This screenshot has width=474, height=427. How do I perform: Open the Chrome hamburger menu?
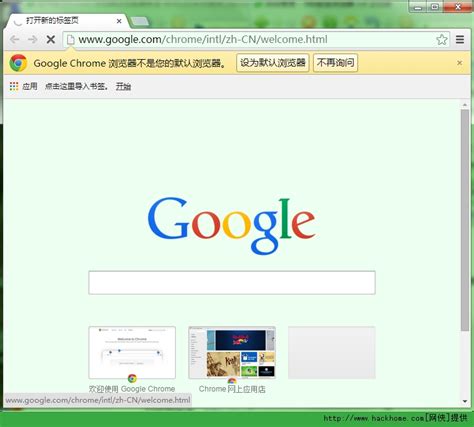[460, 40]
